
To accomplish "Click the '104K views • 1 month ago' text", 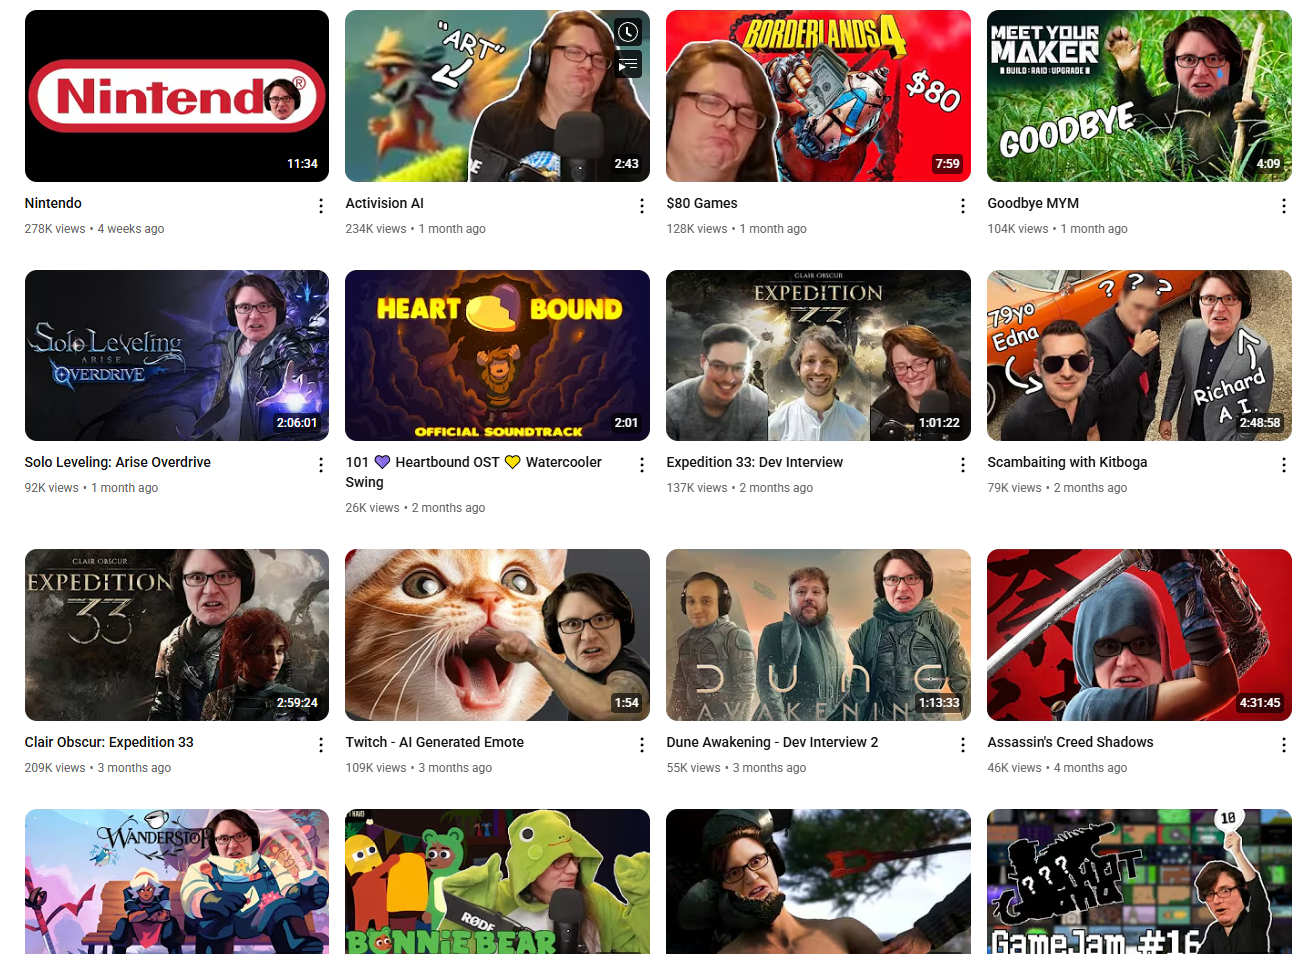I will (x=1057, y=229).
